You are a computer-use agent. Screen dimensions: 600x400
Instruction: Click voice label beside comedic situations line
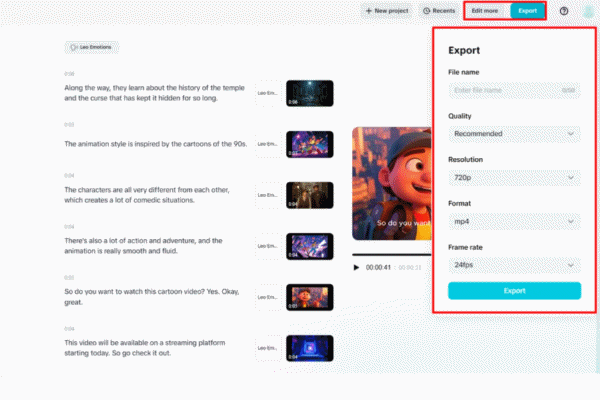coord(267,195)
